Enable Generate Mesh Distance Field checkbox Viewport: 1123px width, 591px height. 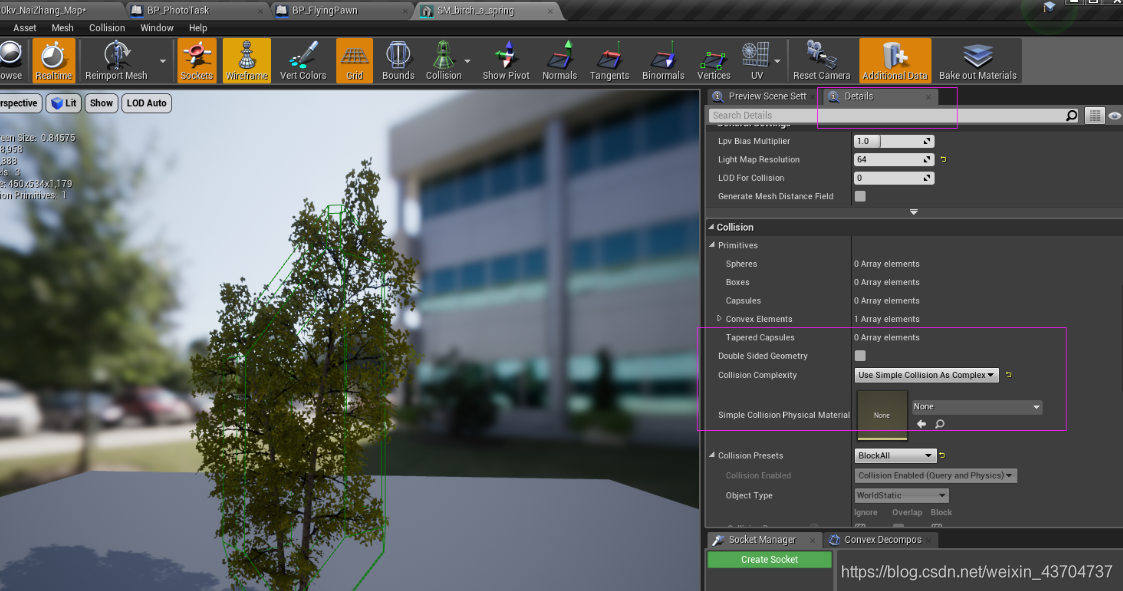(860, 196)
